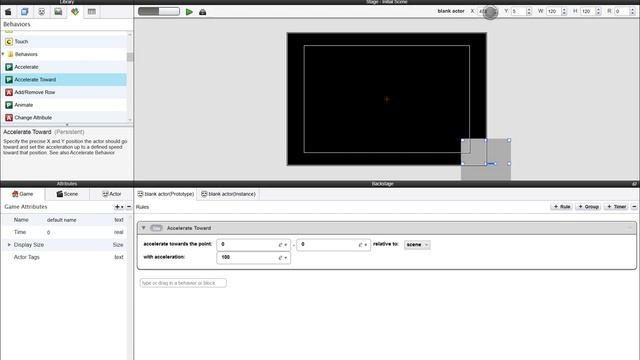Click the Behaviors folder icon
640x360 pixels.
point(11,54)
